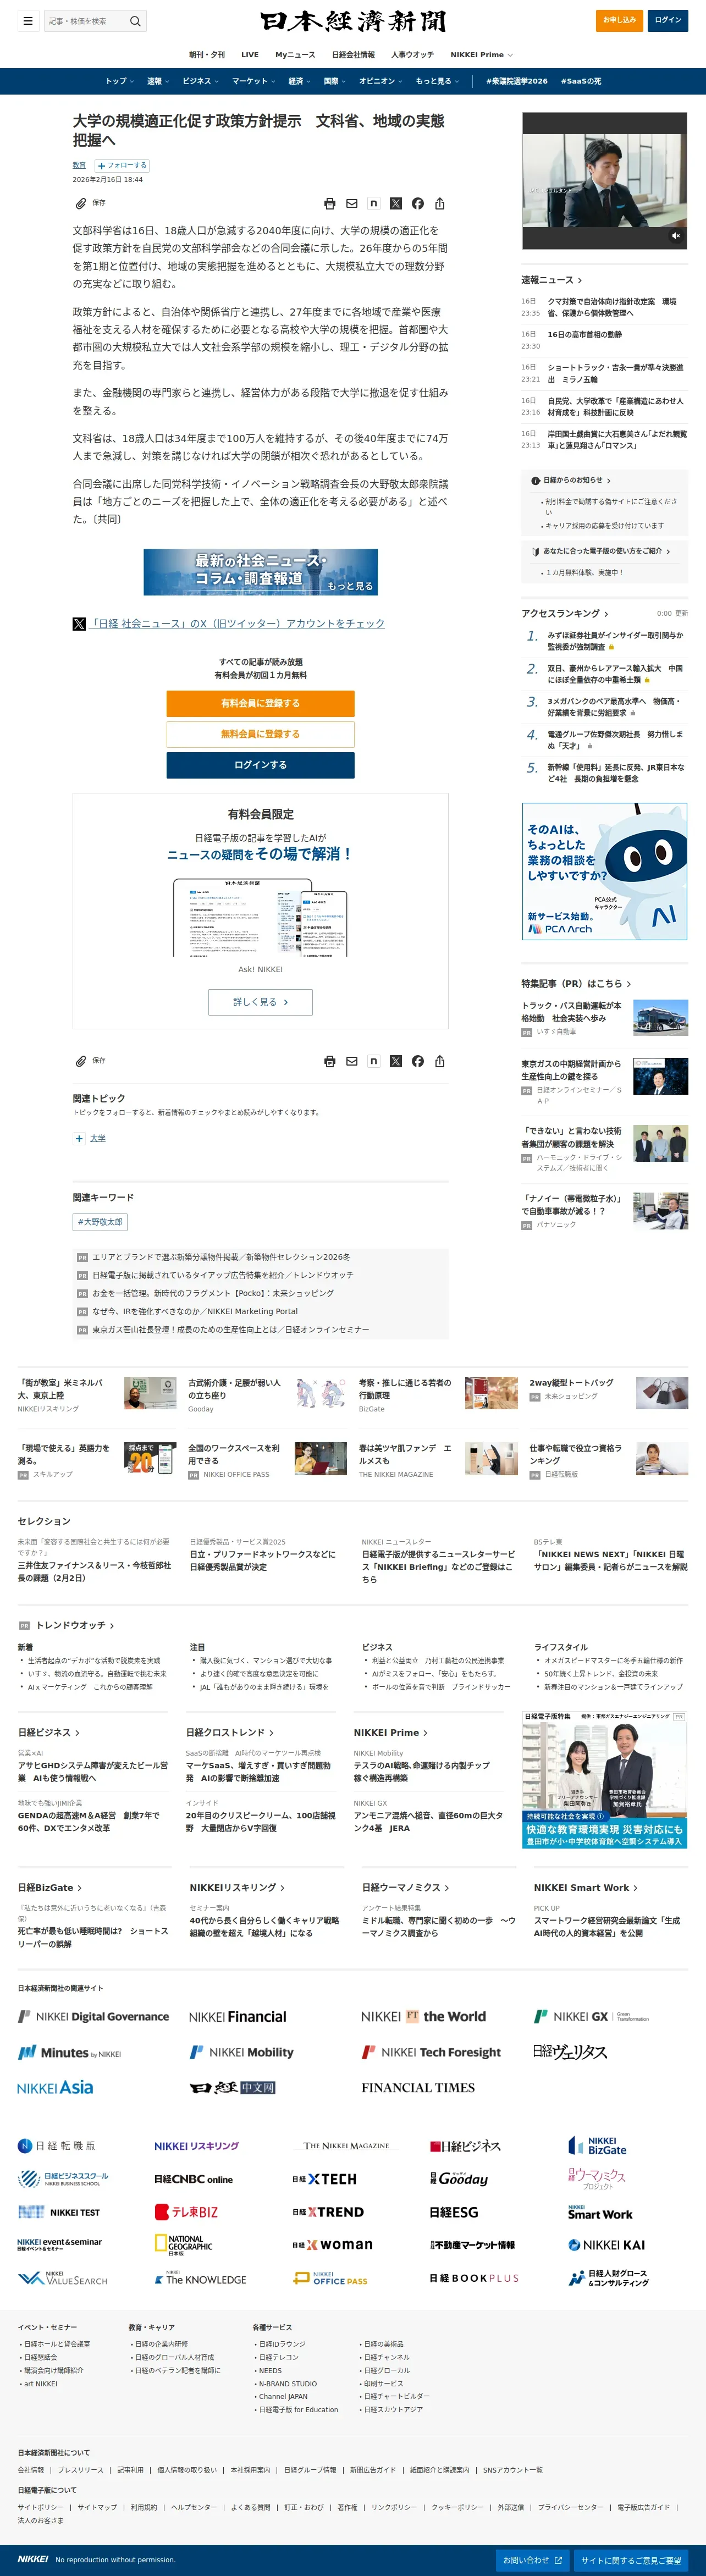Share on X using icon under headline
The width and height of the screenshot is (706, 2576).
coord(396,203)
